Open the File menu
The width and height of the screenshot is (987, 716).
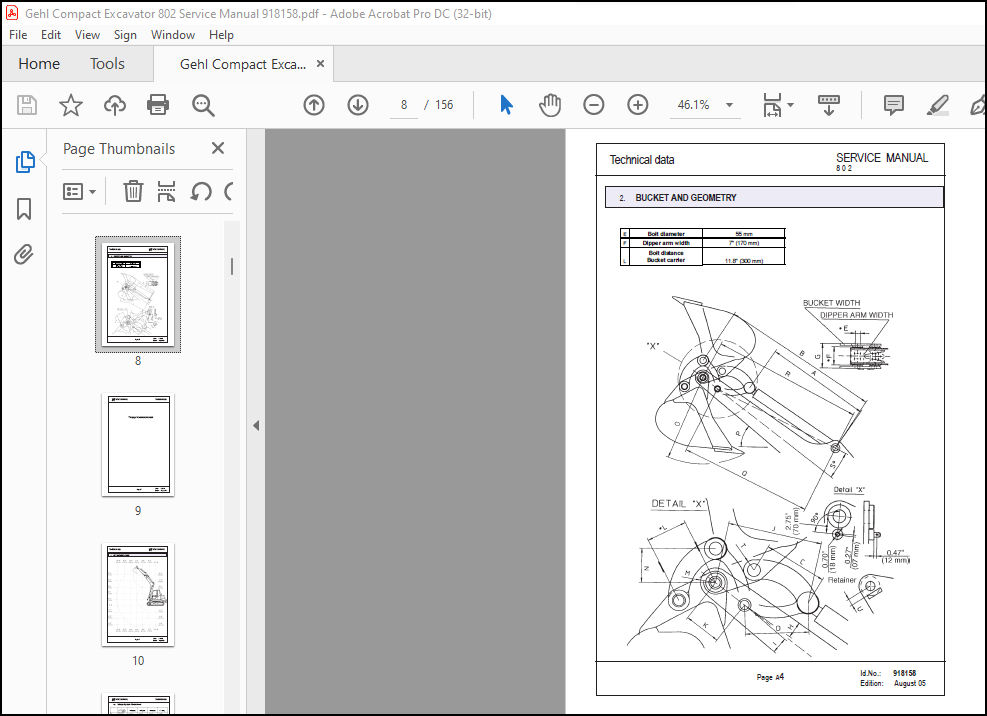coord(18,35)
